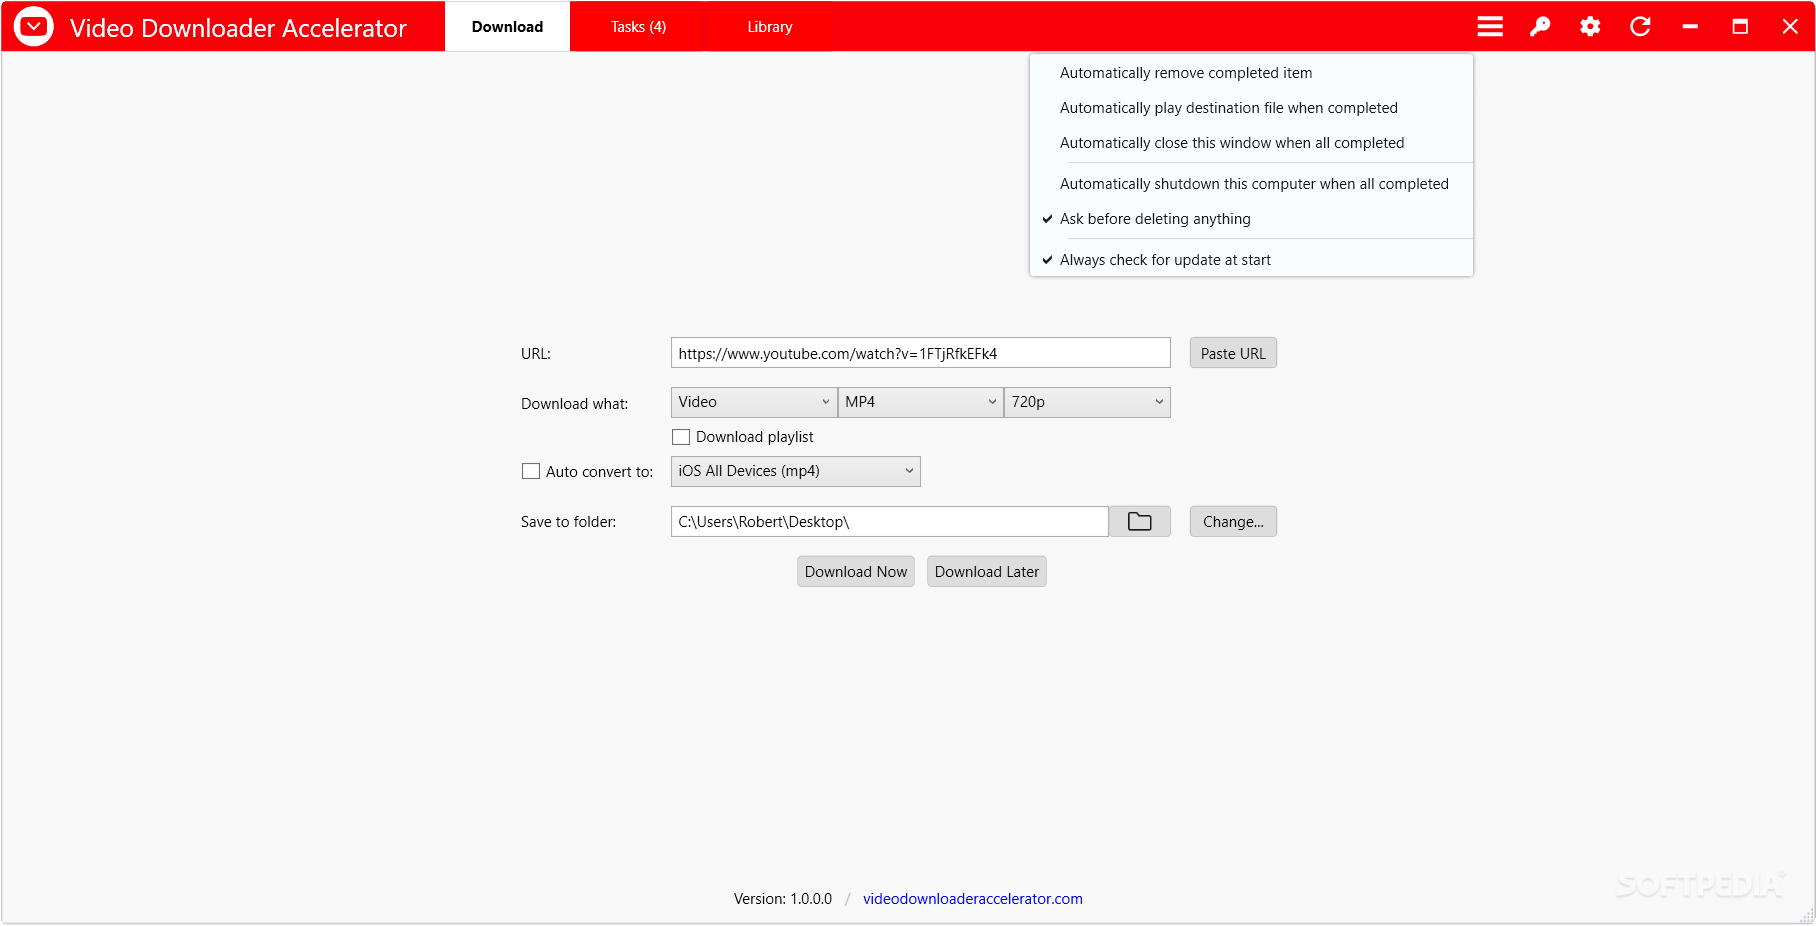Expand the Video type dropdown
This screenshot has width=1816, height=926.
tap(754, 402)
